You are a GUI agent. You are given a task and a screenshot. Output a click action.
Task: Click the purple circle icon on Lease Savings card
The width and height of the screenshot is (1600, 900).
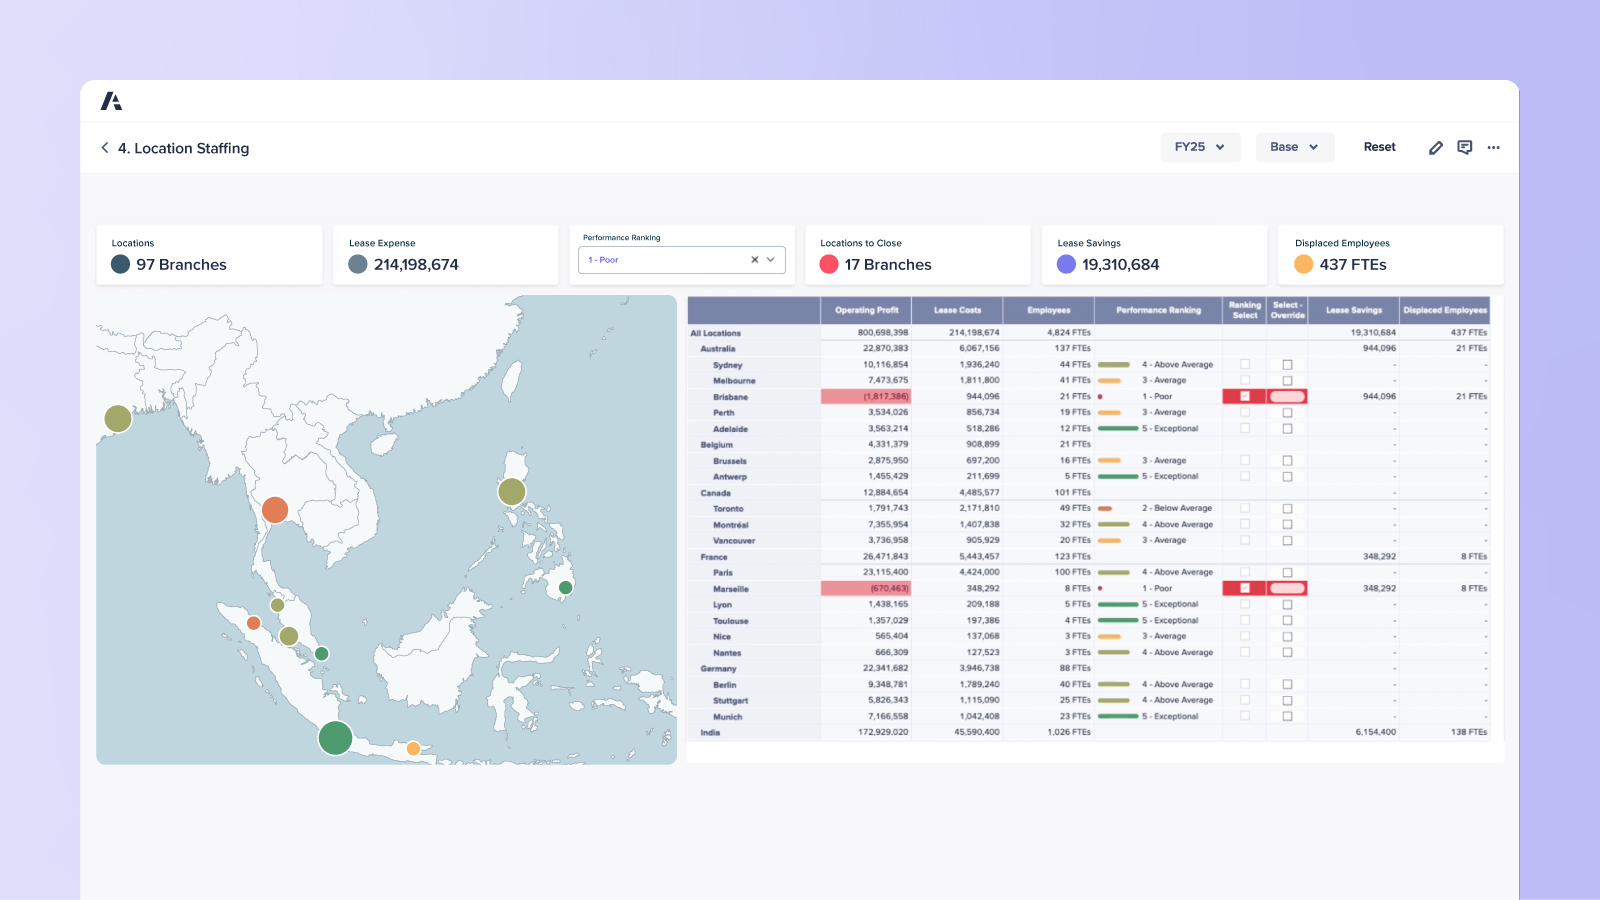tap(1065, 264)
